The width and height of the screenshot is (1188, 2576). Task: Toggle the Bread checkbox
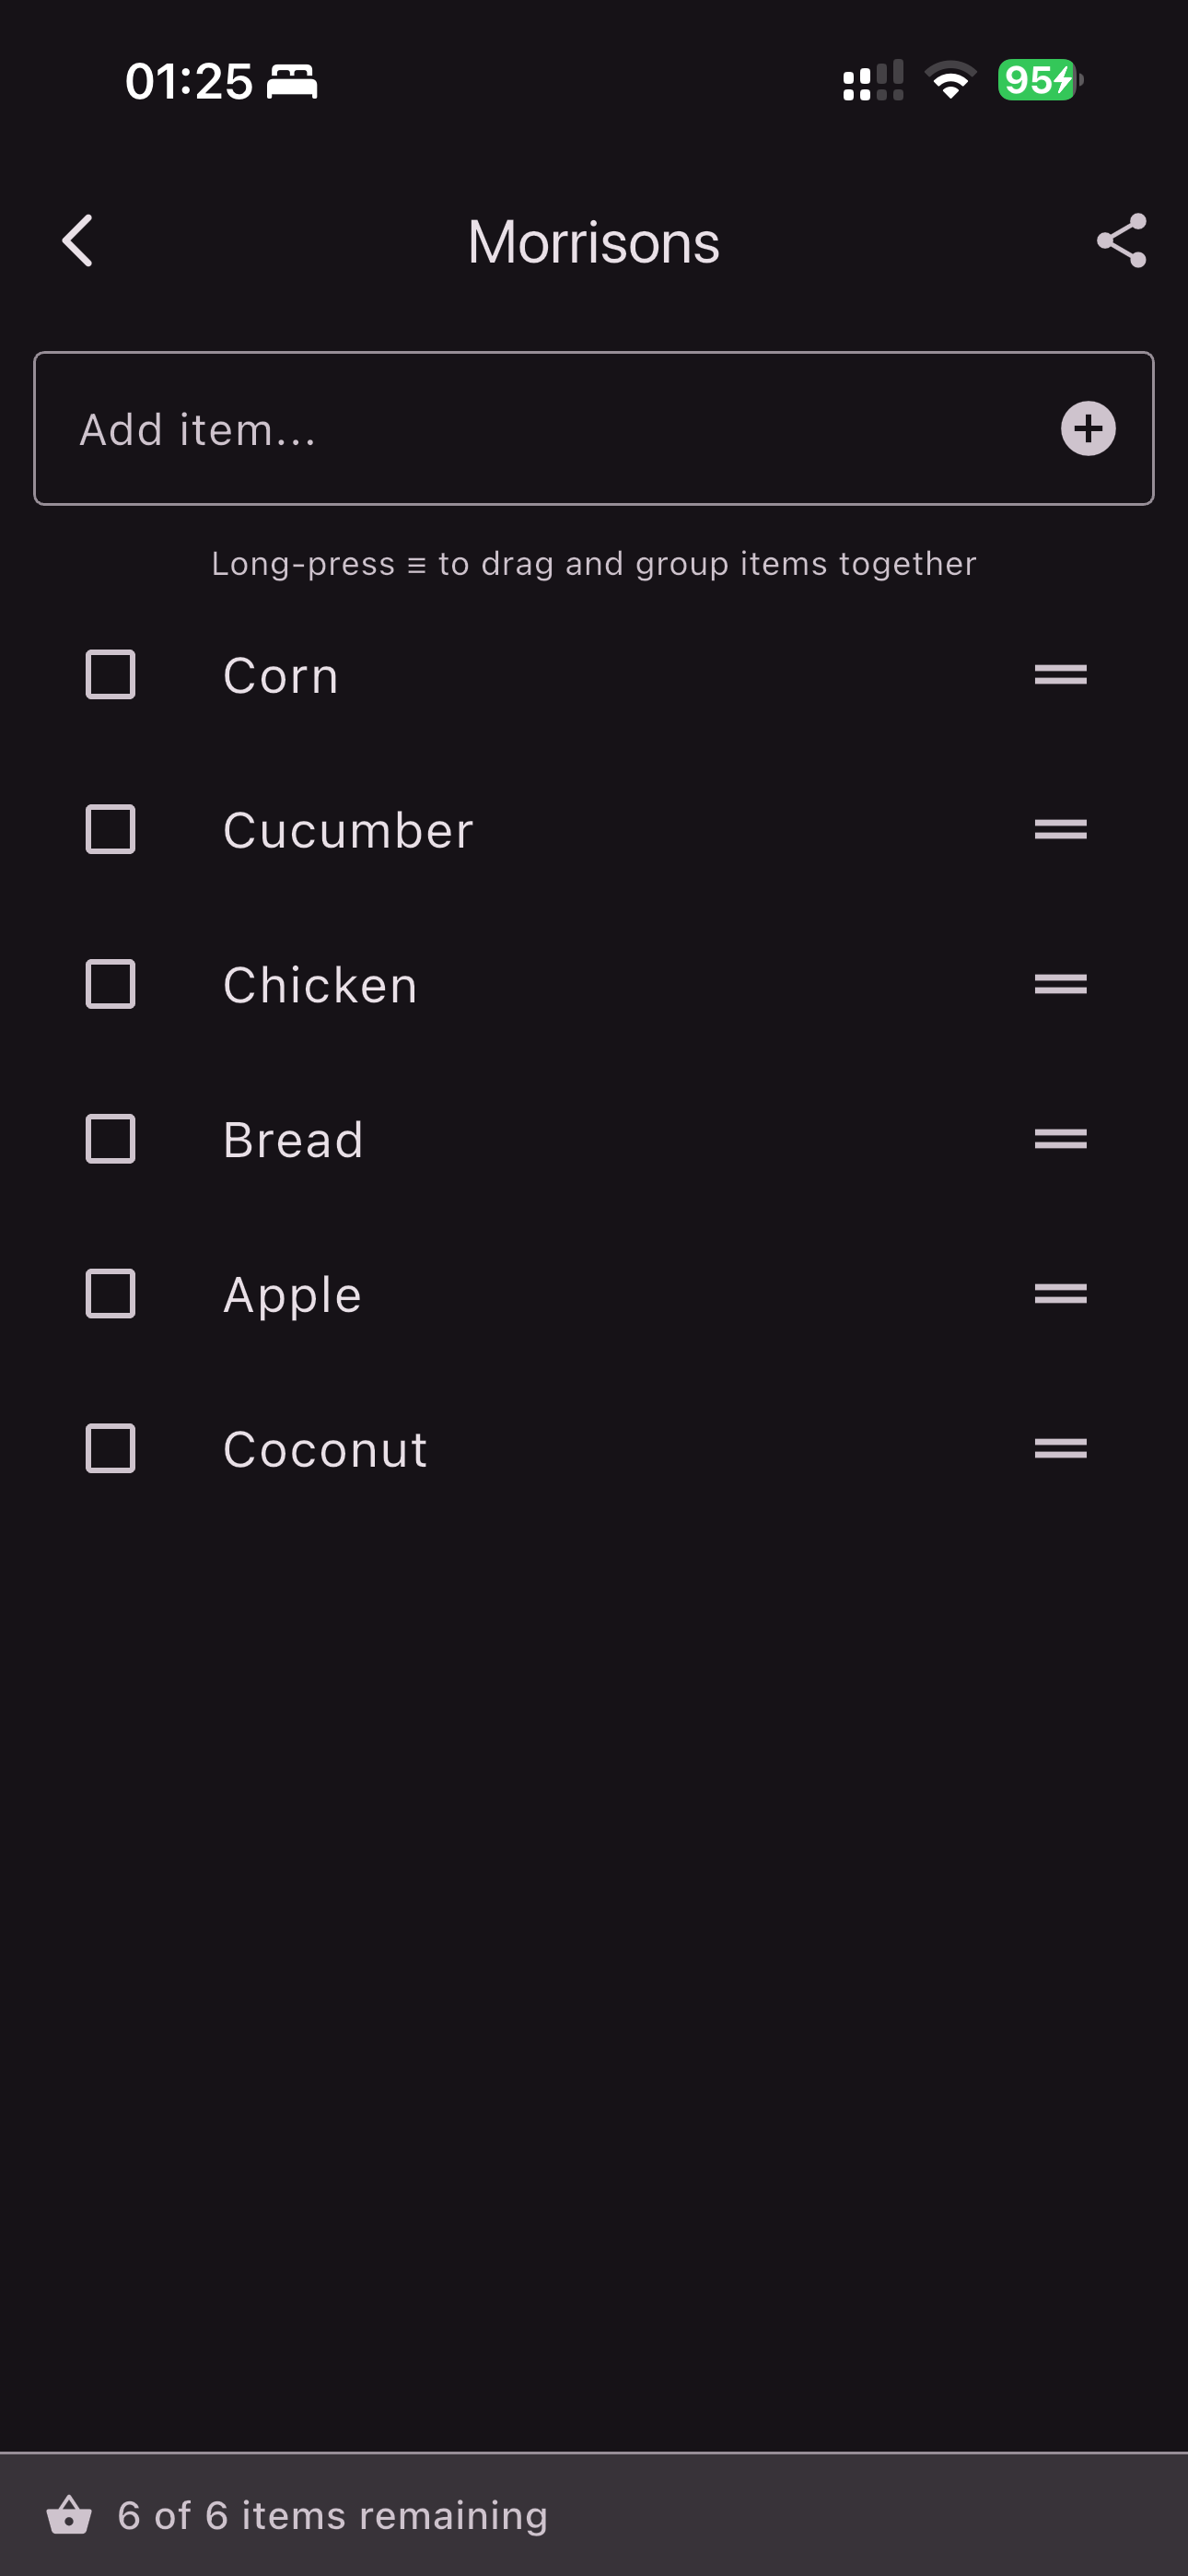point(110,1139)
